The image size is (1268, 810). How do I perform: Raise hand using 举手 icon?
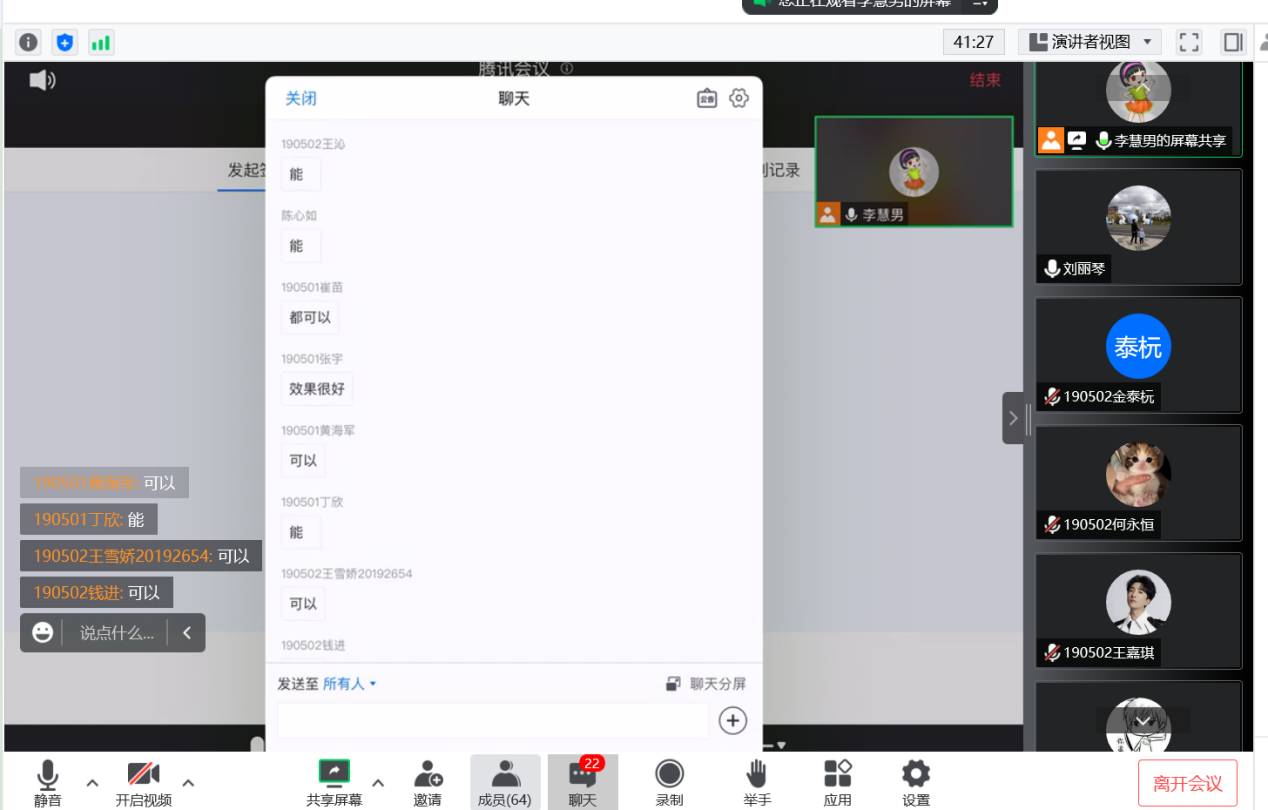(757, 781)
